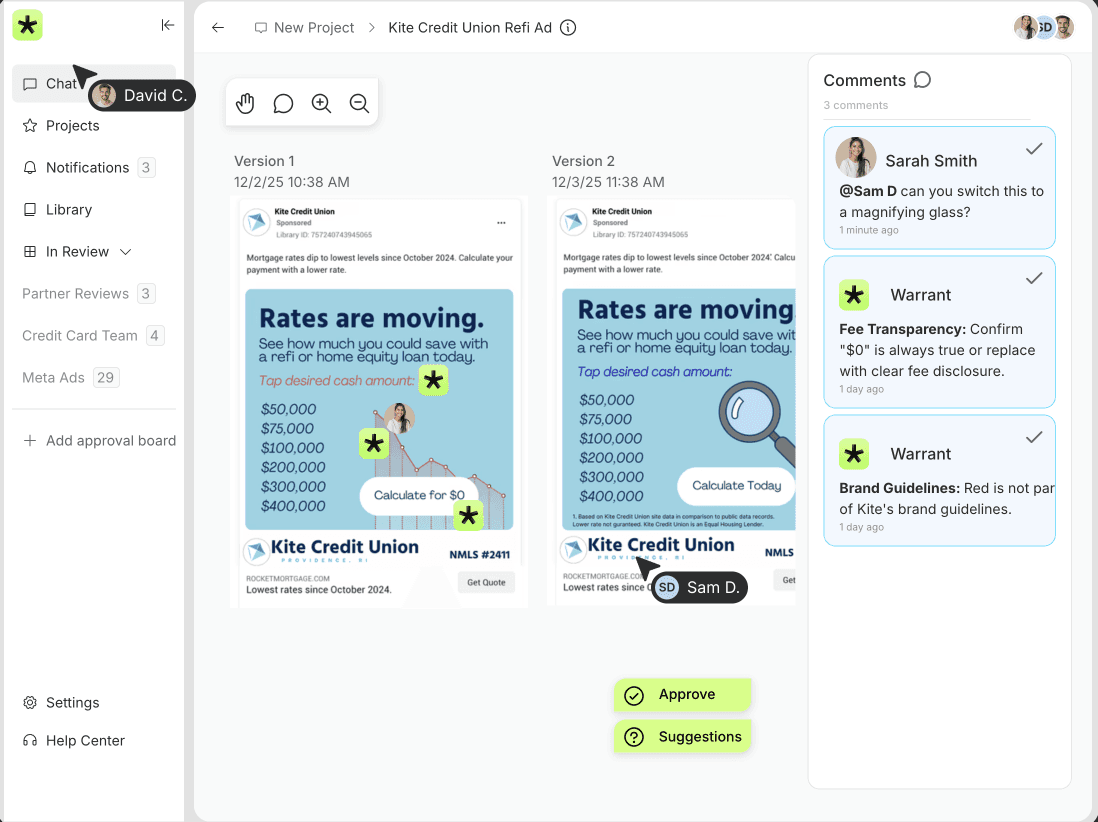The width and height of the screenshot is (1098, 822).
Task: Click the 3 comments count text
Action: click(855, 105)
